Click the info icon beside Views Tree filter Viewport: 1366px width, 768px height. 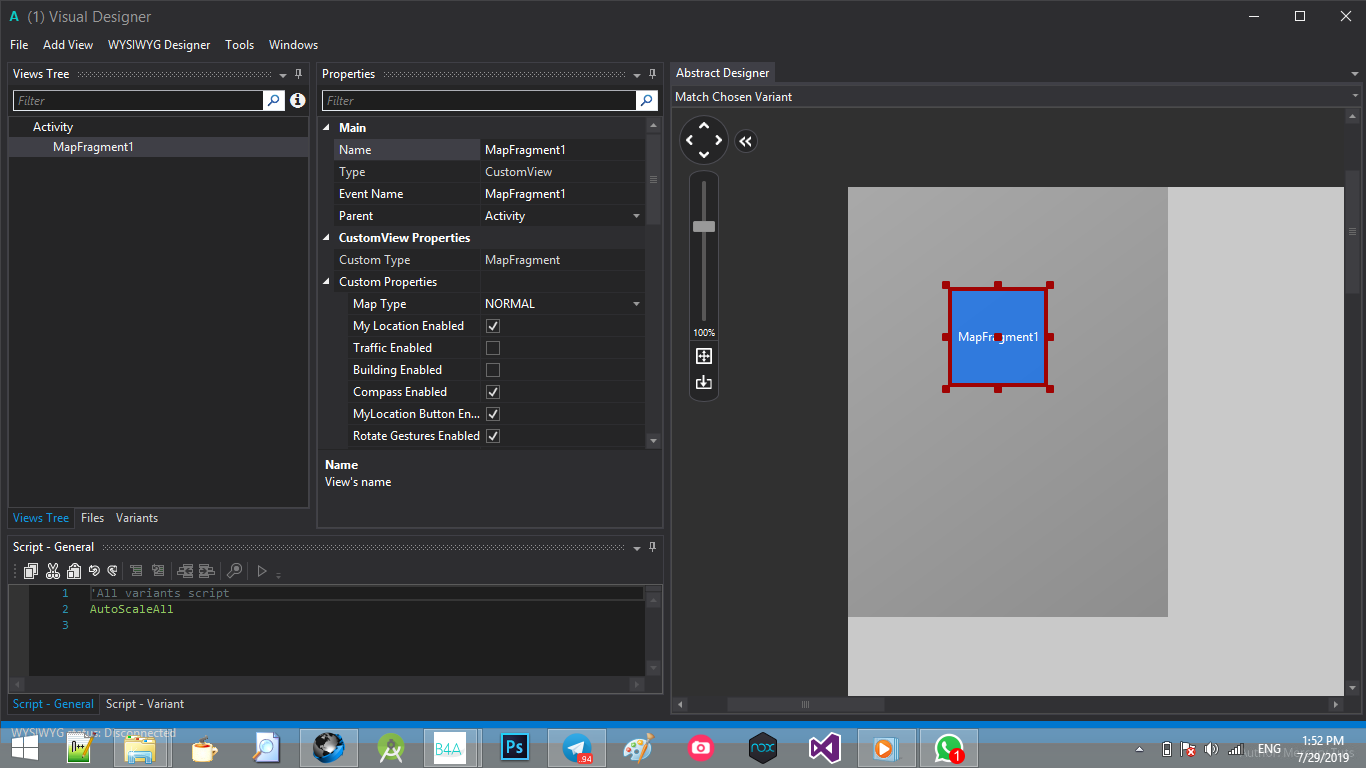297,101
